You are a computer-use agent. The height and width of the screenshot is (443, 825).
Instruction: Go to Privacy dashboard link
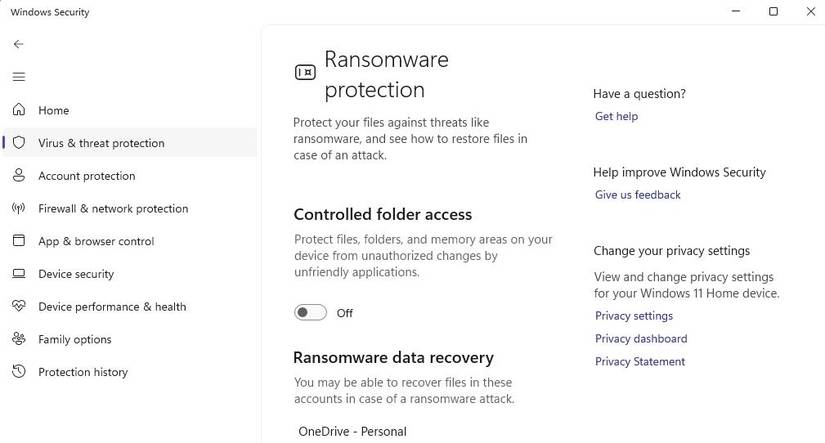coord(640,339)
